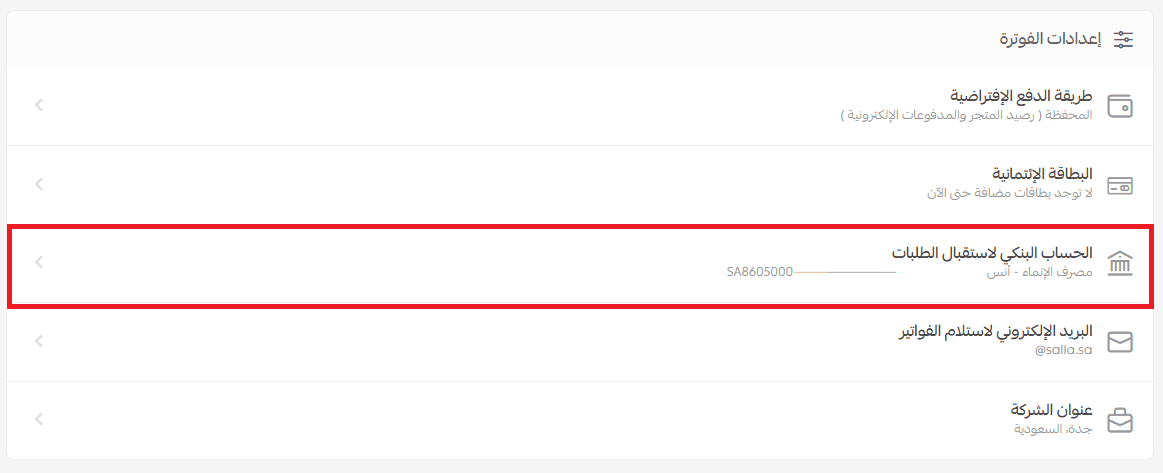Open the bank account row chevron arrow

click(x=39, y=262)
